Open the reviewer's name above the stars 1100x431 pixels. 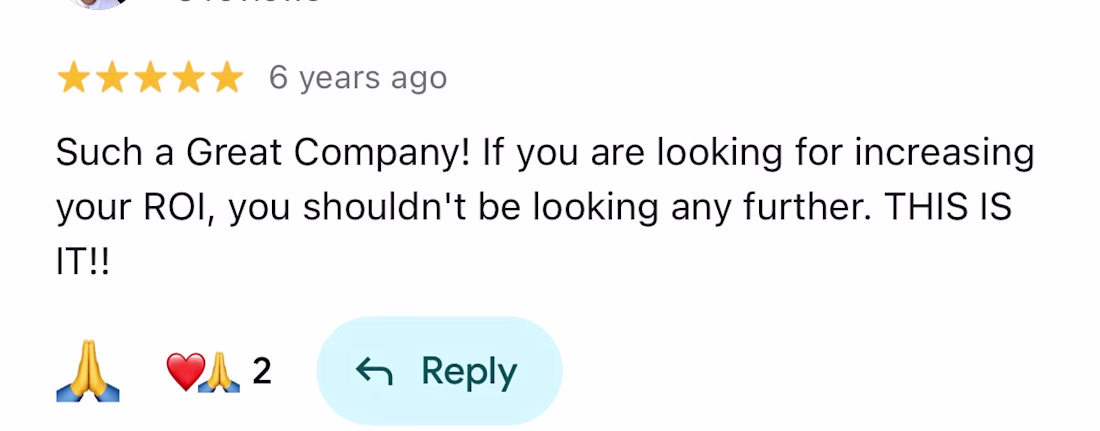click(x=250, y=3)
